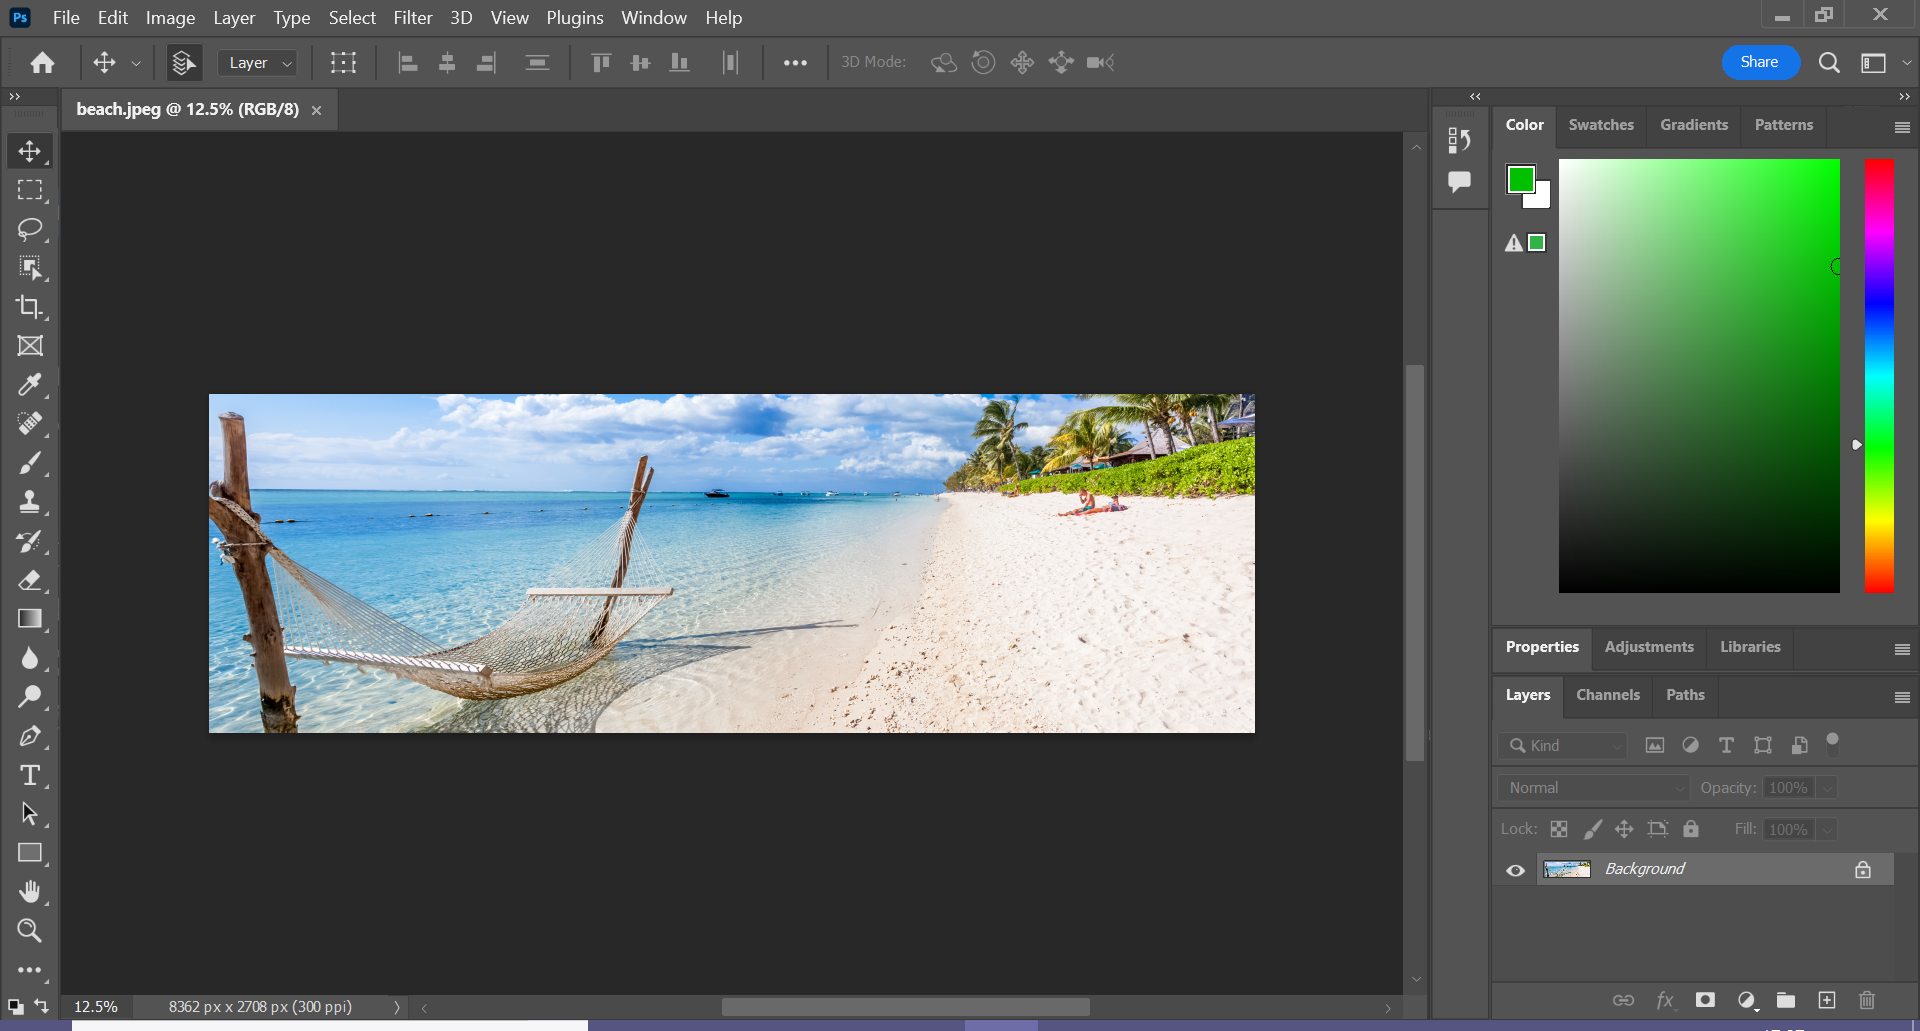The width and height of the screenshot is (1920, 1031).
Task: Select the Gradient tool
Action: click(30, 619)
